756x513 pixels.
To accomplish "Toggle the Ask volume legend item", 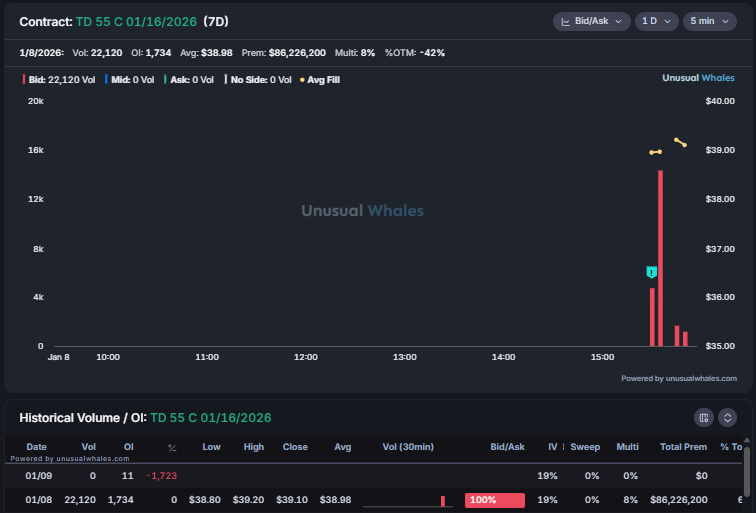I will (x=189, y=80).
